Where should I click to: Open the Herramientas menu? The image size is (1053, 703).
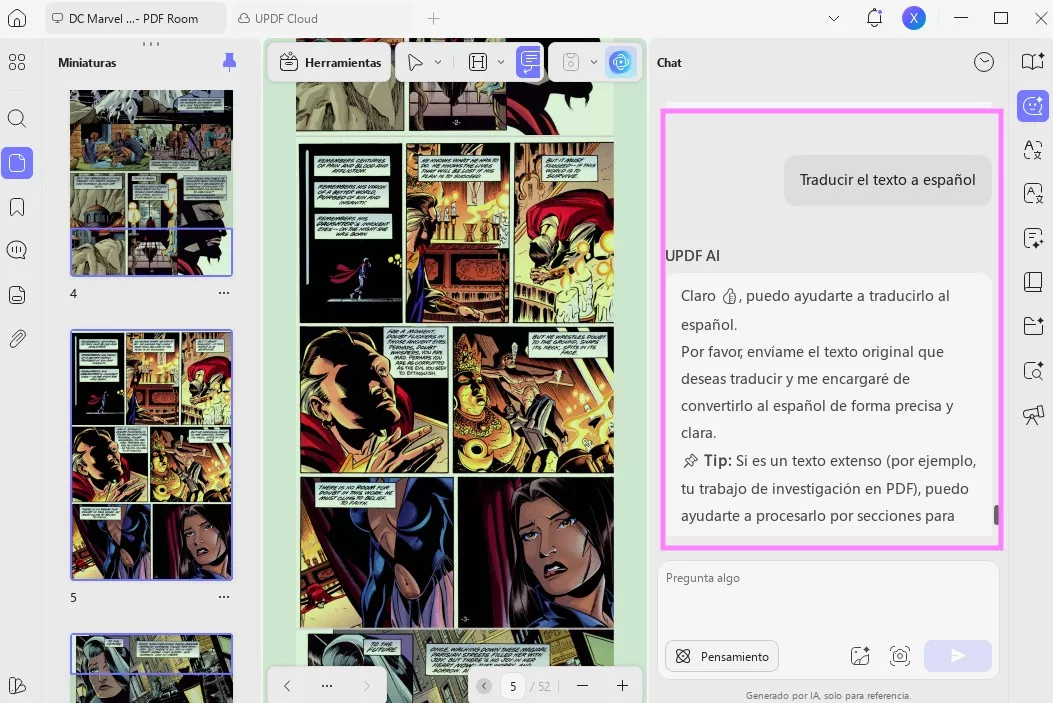point(330,62)
